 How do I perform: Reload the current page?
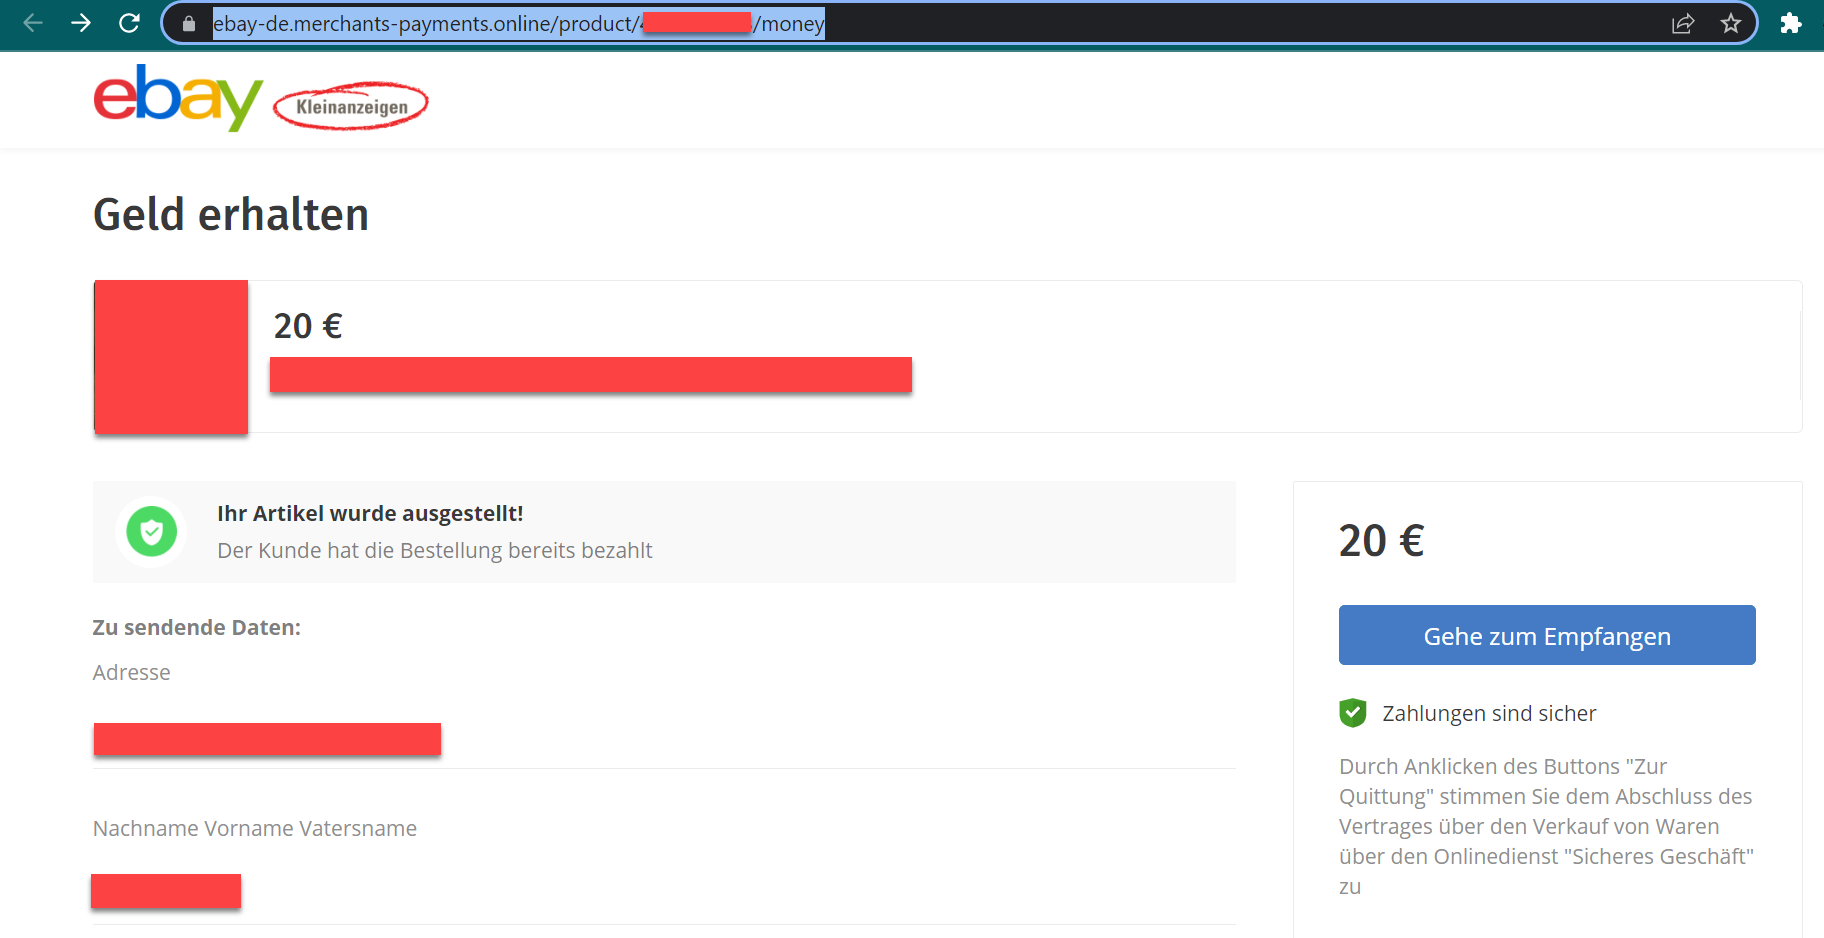tap(129, 22)
